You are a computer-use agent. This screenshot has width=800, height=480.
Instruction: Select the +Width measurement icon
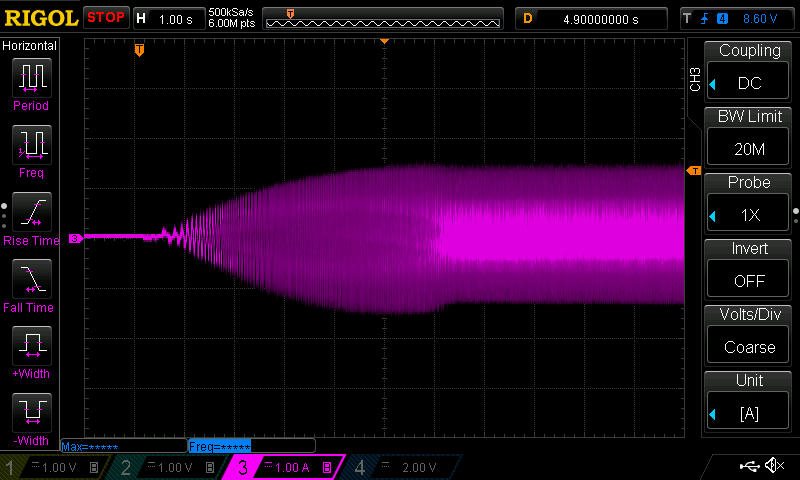(32, 345)
